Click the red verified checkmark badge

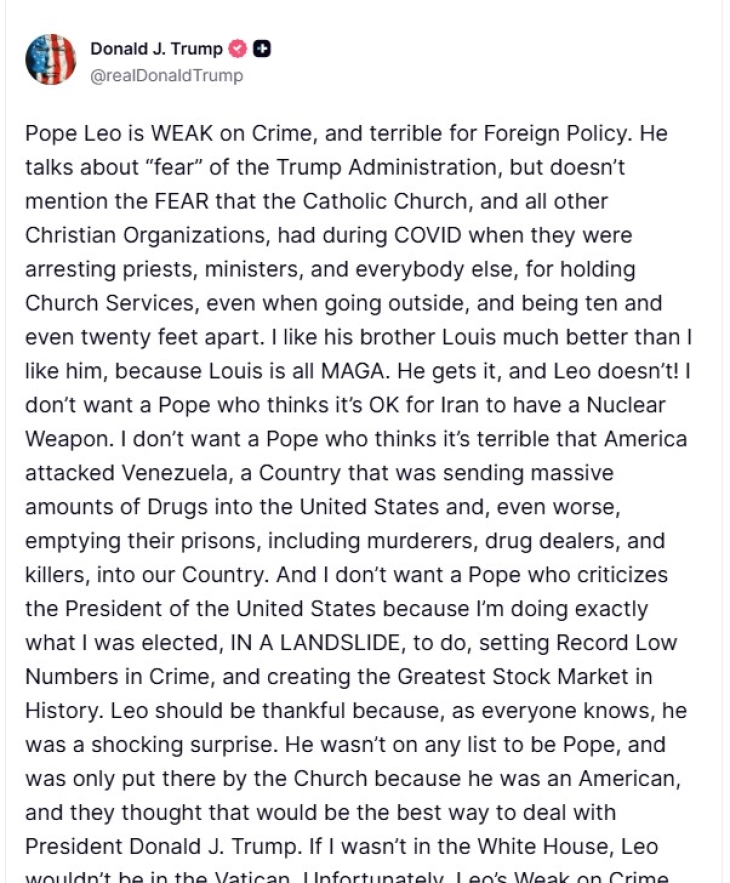238,49
